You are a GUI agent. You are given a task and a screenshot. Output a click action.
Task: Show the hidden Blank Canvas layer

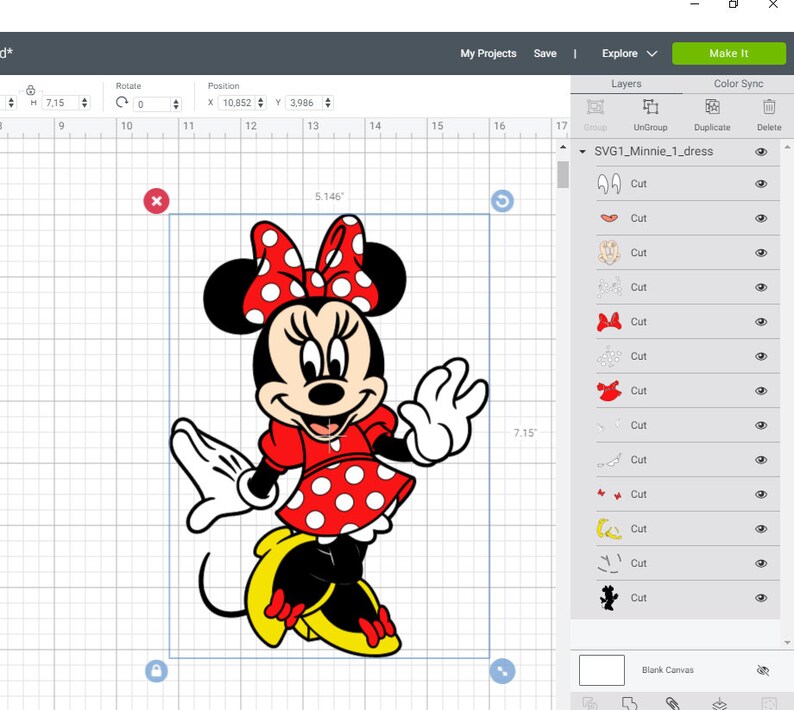763,670
